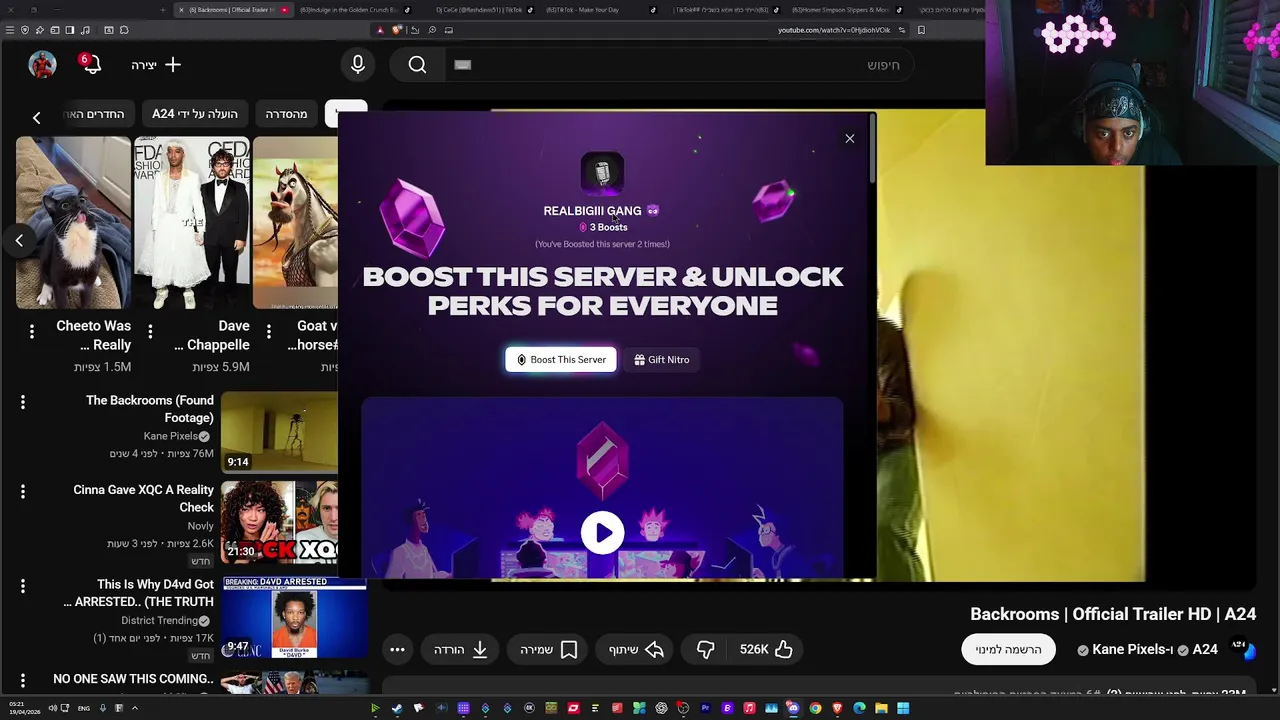Like the video with 526K likes
This screenshot has width=1280, height=720.
[767, 649]
